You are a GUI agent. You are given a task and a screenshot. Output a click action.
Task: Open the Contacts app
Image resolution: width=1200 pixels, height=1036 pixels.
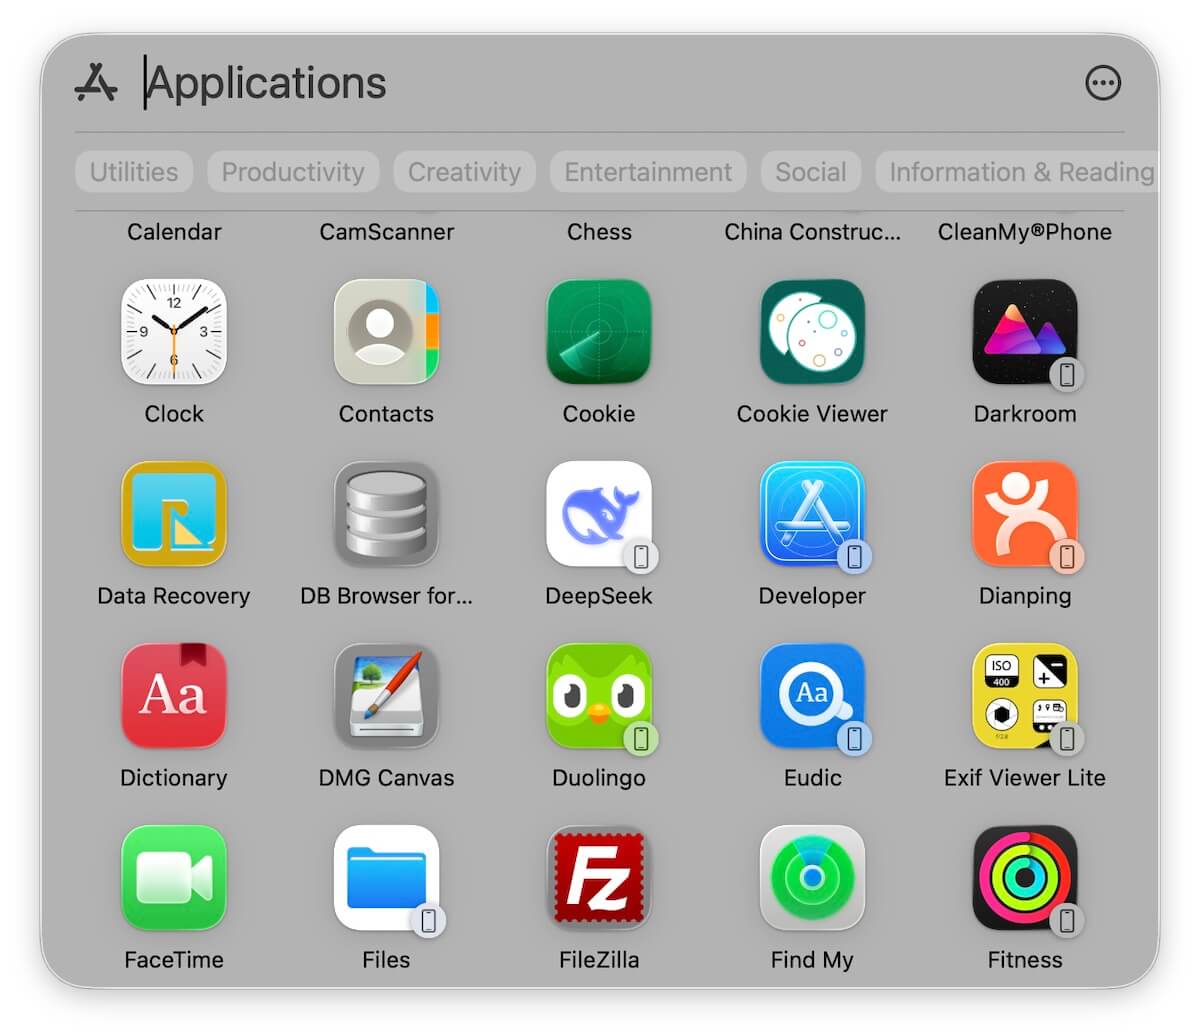(386, 332)
